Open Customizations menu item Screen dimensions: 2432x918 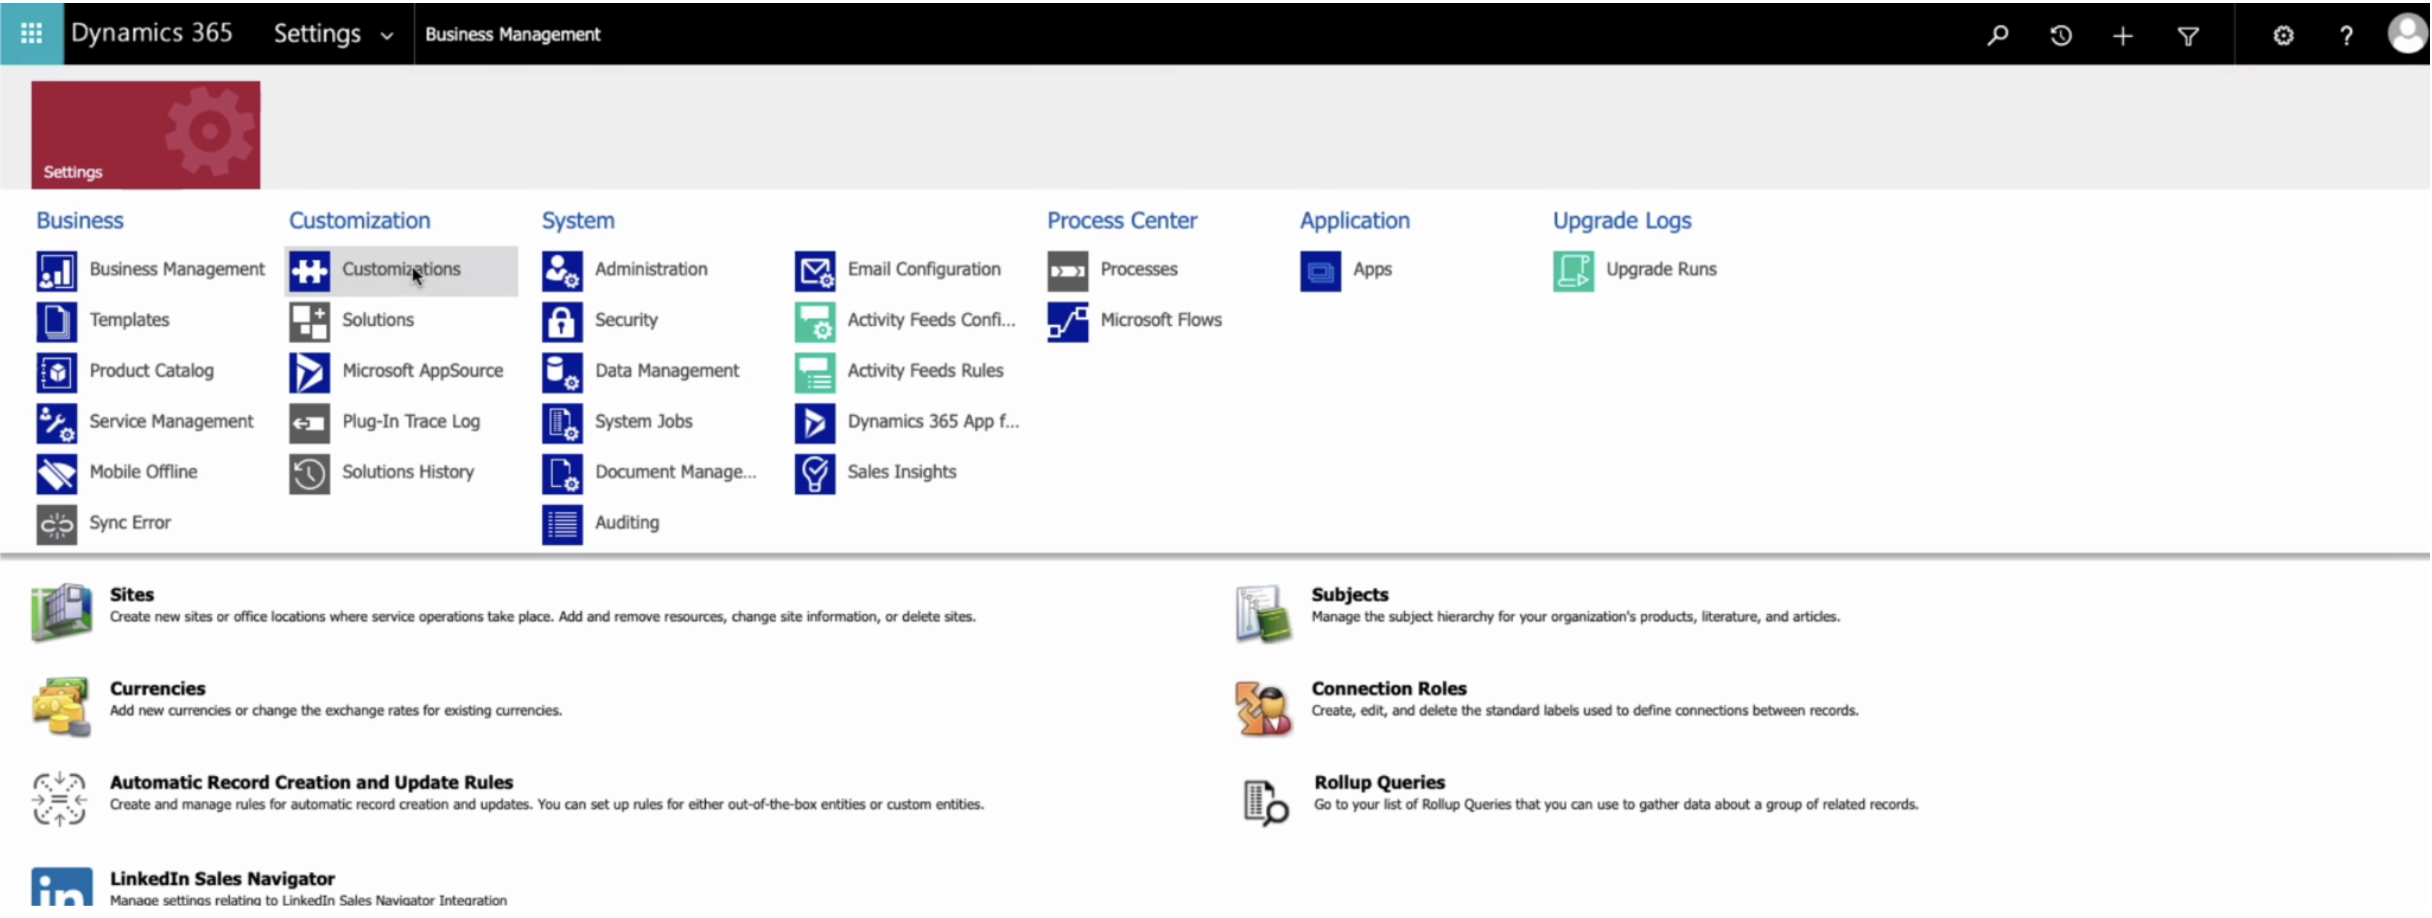pyautogui.click(x=401, y=269)
